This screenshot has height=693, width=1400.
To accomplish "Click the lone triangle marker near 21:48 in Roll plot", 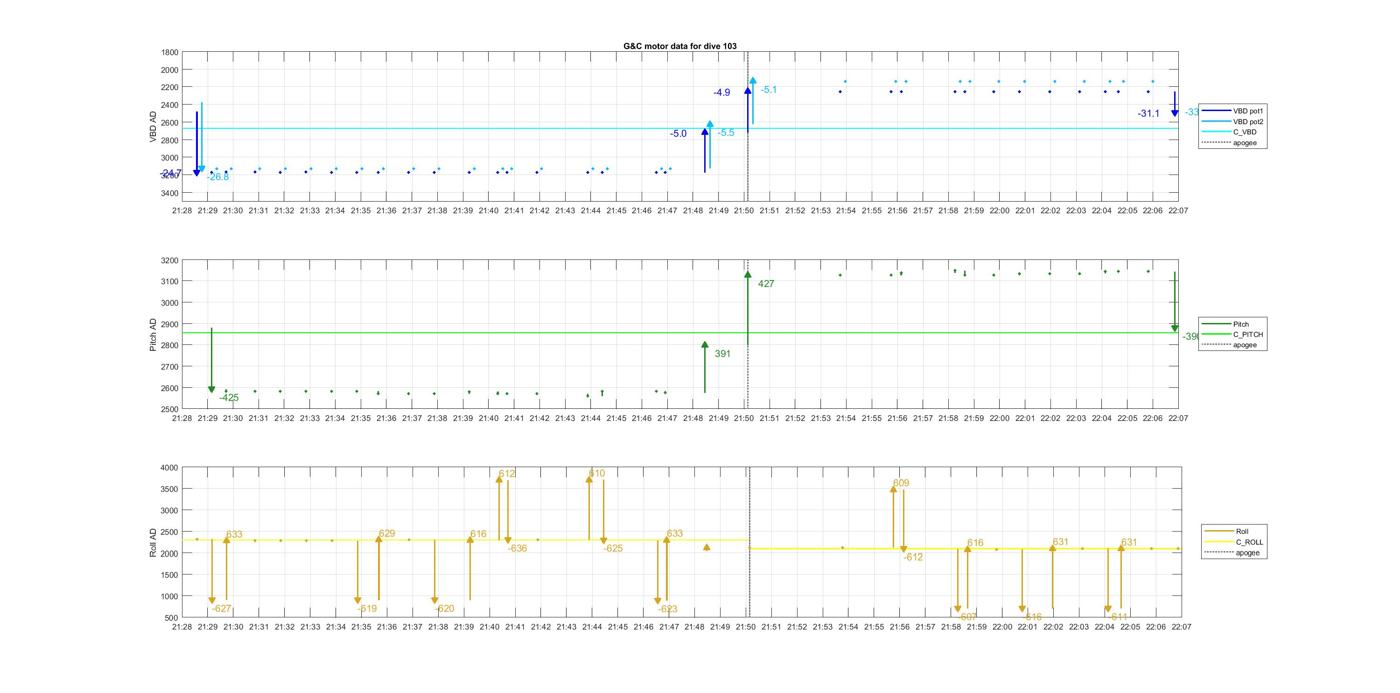I will tap(707, 547).
